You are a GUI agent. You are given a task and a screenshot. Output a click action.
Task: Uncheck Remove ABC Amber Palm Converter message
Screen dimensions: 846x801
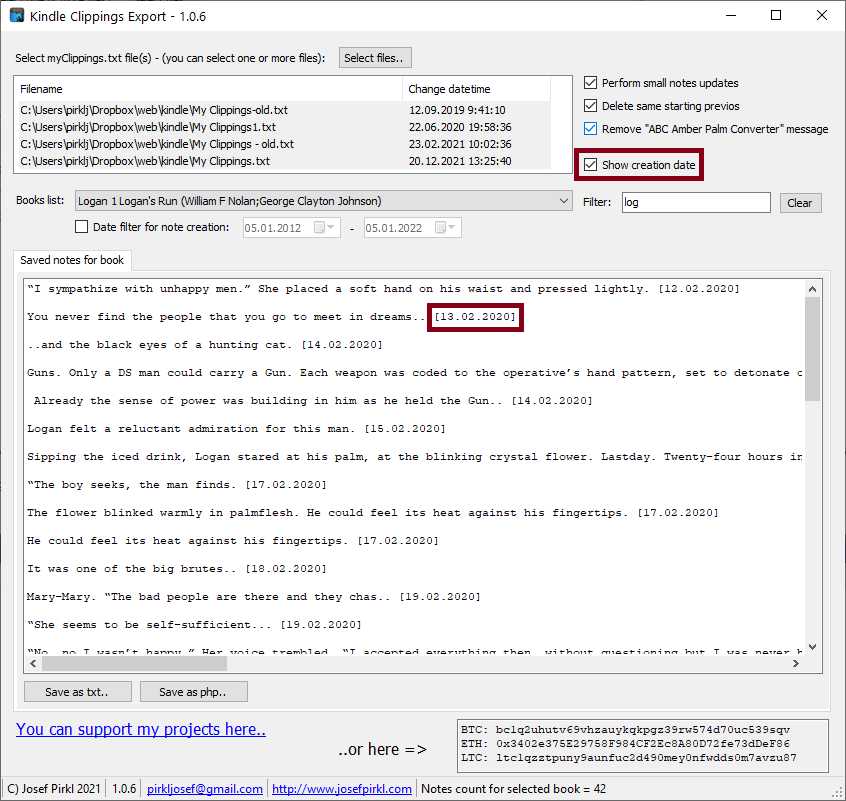[590, 129]
